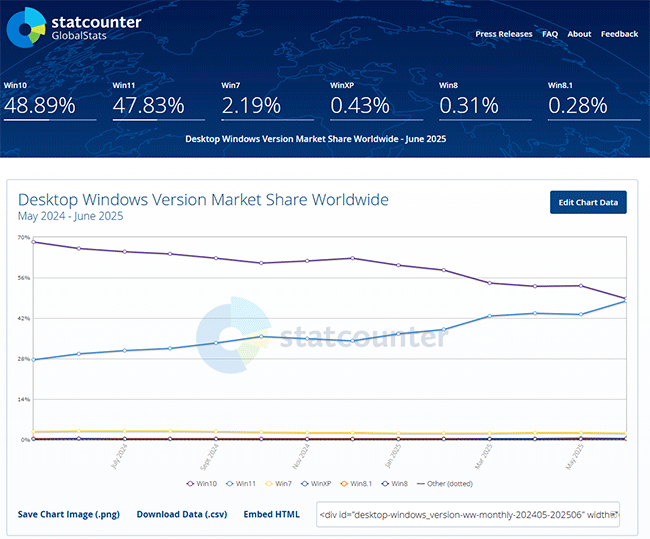650x539 pixels.
Task: Toggle Win8 series in chart legend
Action: [394, 483]
